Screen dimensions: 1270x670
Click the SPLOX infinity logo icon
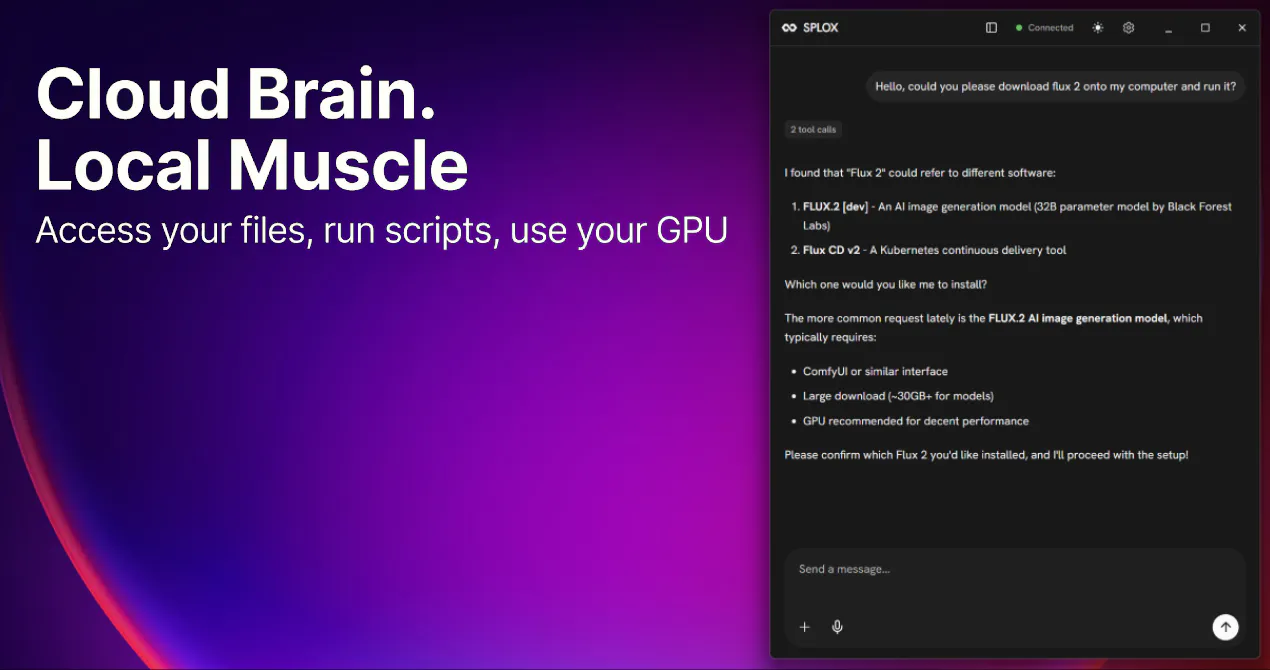[789, 28]
